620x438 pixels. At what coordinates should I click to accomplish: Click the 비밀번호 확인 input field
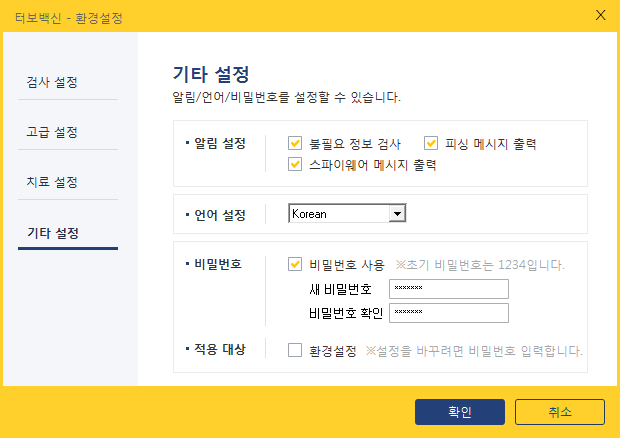(449, 313)
